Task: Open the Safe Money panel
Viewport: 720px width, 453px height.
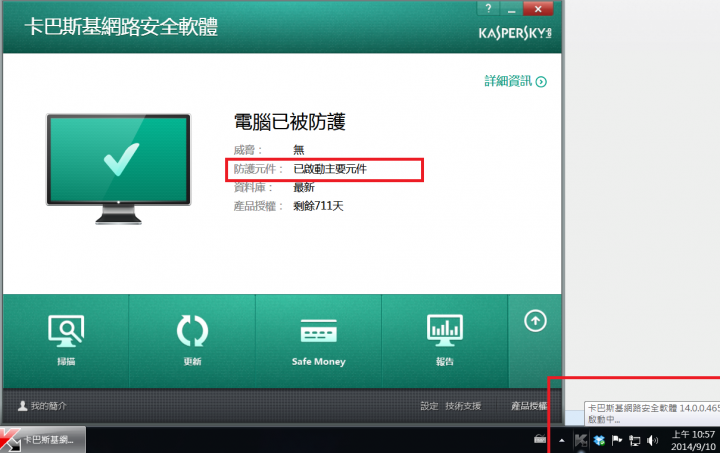Action: pos(319,341)
